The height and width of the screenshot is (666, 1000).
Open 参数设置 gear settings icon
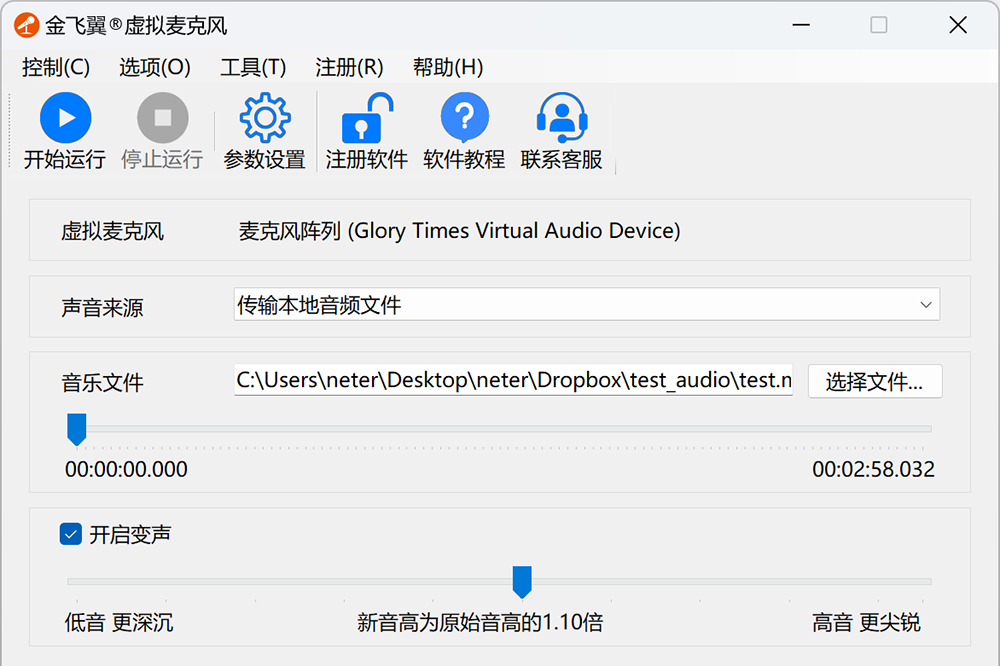pos(264,119)
